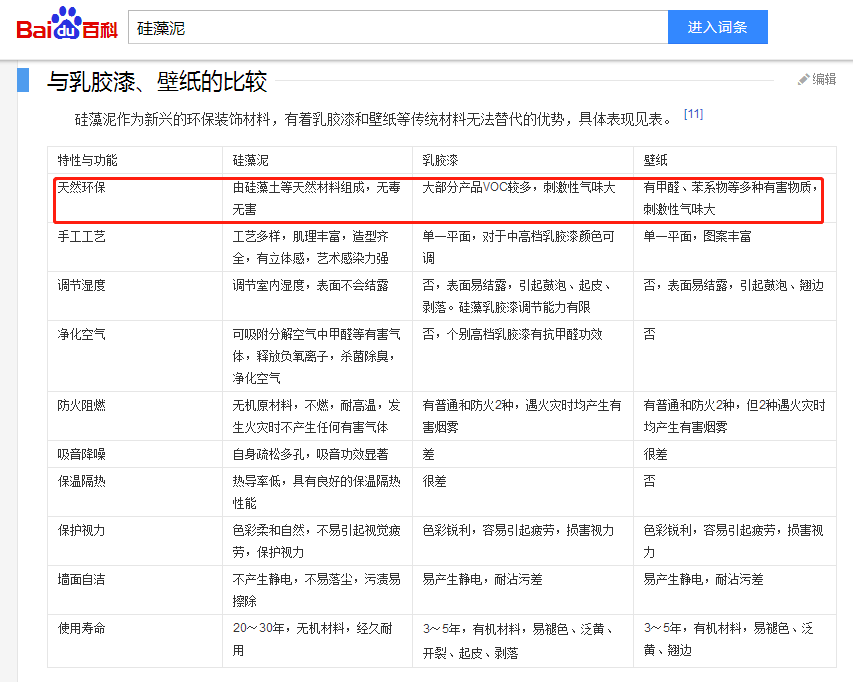Focus the search box containing 硅藻泥
This screenshot has width=853, height=682.
click(398, 27)
